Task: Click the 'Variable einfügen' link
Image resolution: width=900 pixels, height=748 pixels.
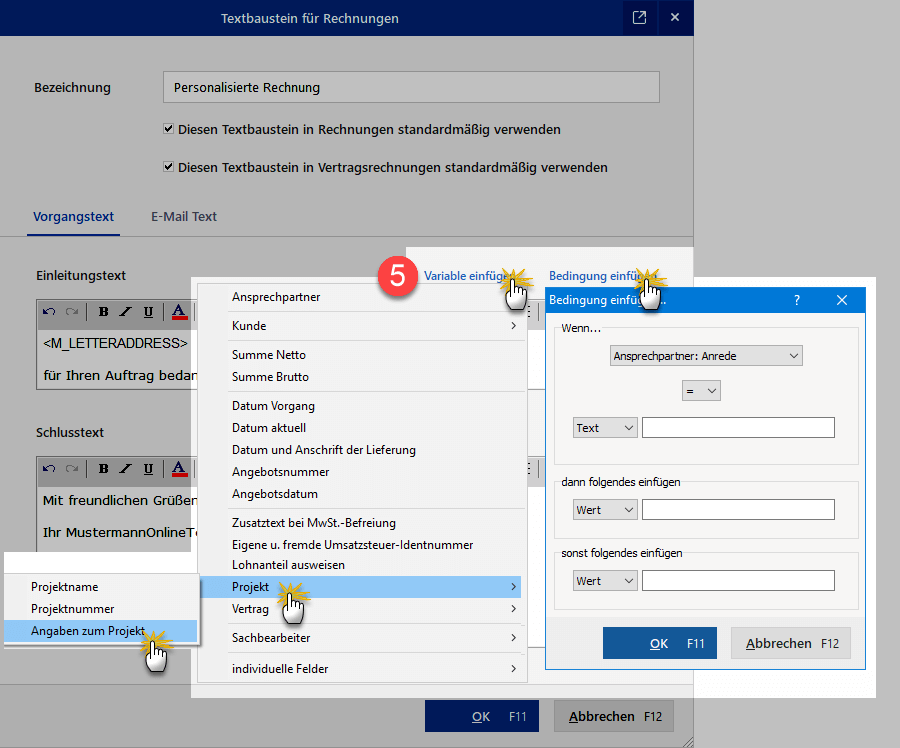Action: click(465, 275)
